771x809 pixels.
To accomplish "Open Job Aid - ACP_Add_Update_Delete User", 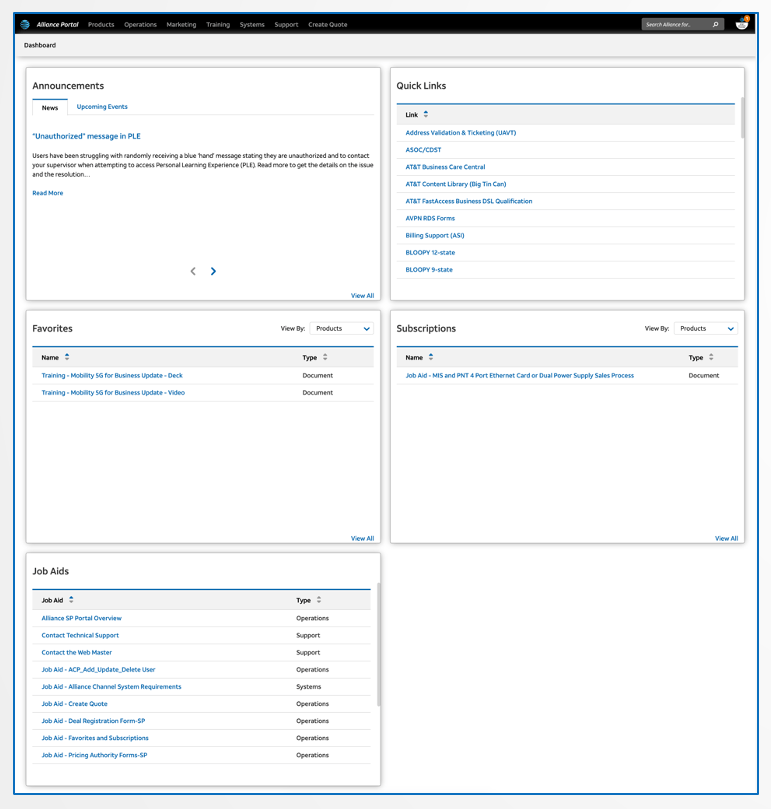I will click(98, 670).
